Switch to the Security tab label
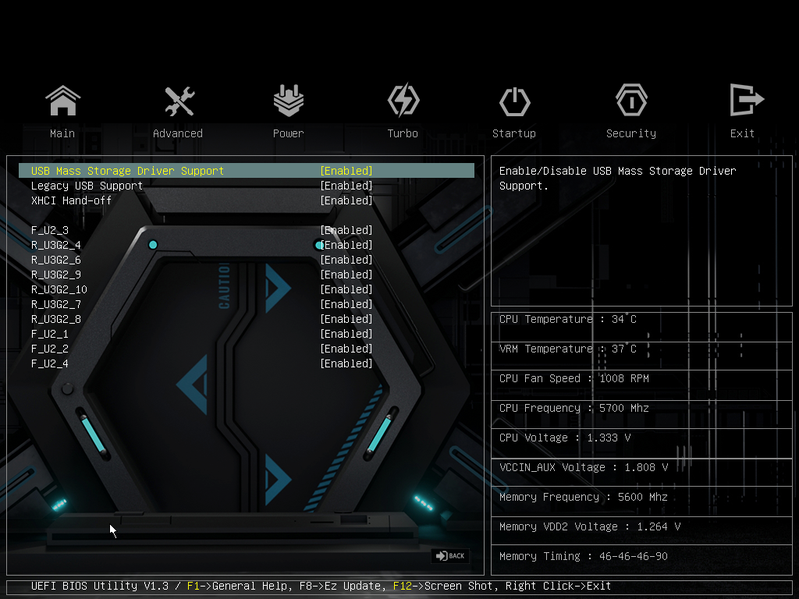 pos(631,134)
